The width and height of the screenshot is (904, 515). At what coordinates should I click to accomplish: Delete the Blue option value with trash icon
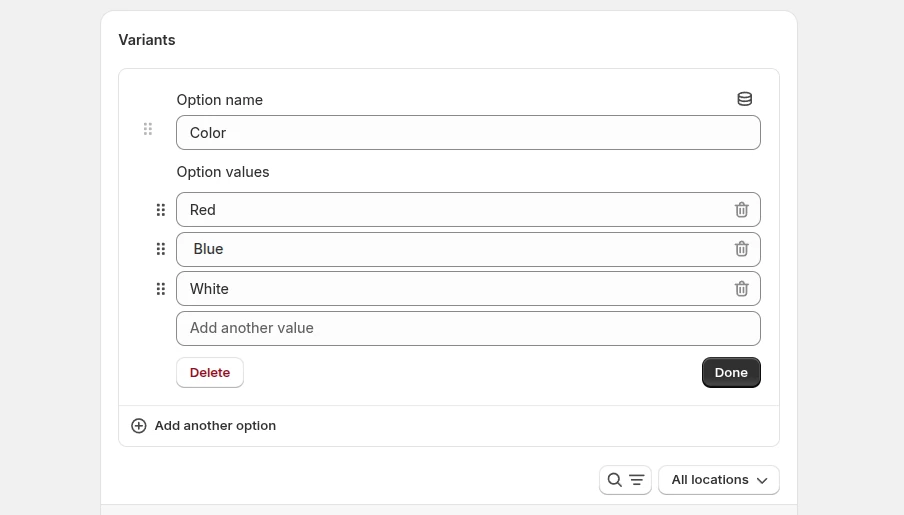tap(741, 249)
